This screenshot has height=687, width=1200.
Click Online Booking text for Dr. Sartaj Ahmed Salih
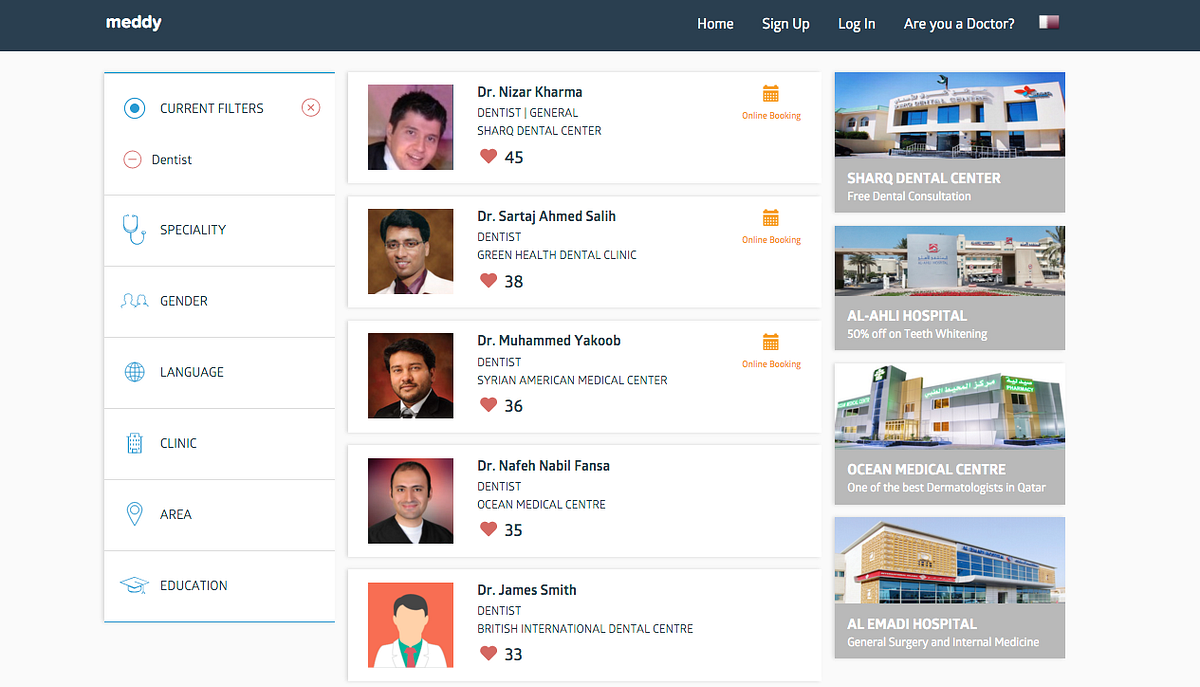(771, 240)
